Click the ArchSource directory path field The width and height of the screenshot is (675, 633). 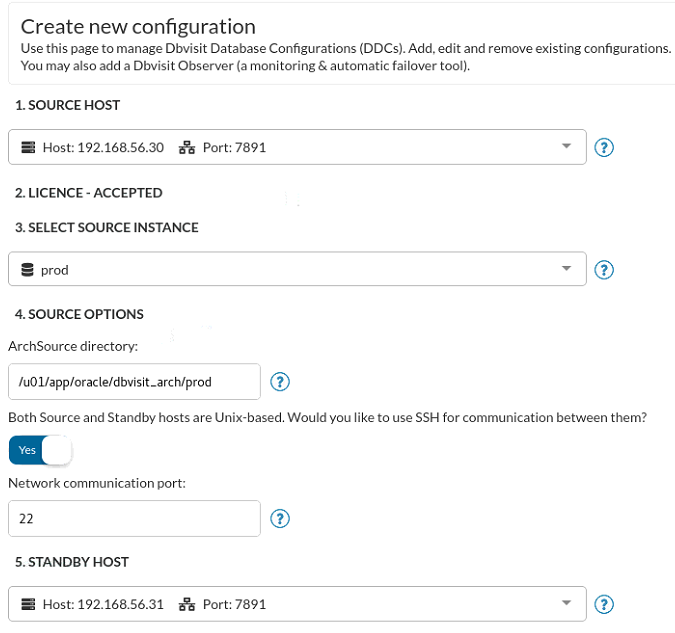click(134, 382)
